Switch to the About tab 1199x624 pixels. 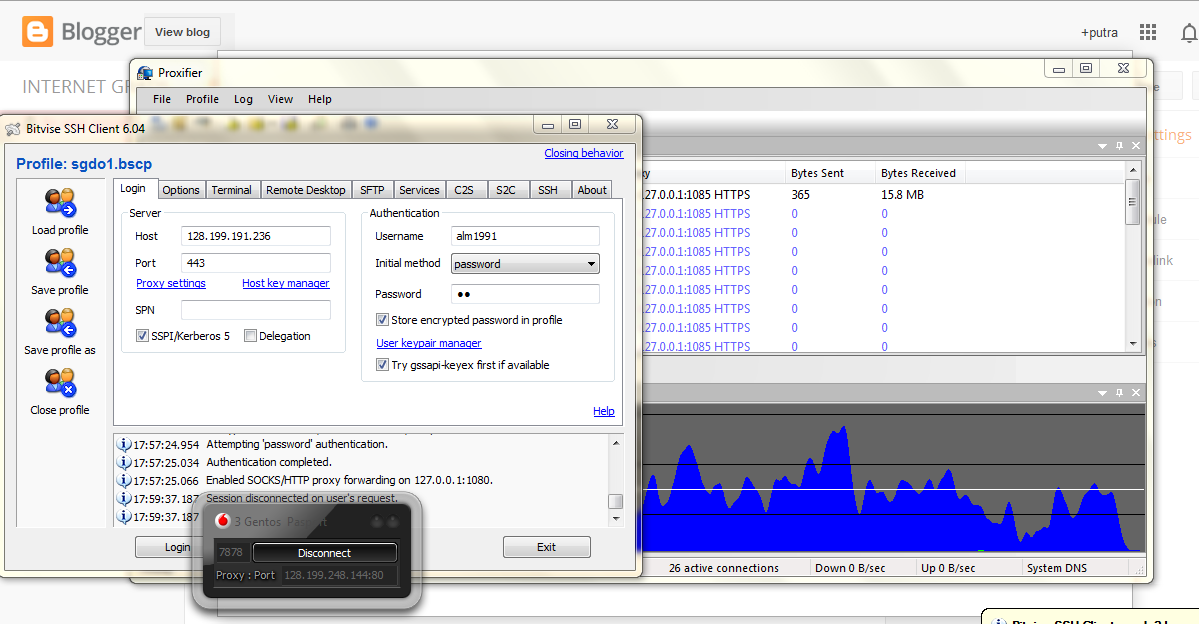coord(592,190)
